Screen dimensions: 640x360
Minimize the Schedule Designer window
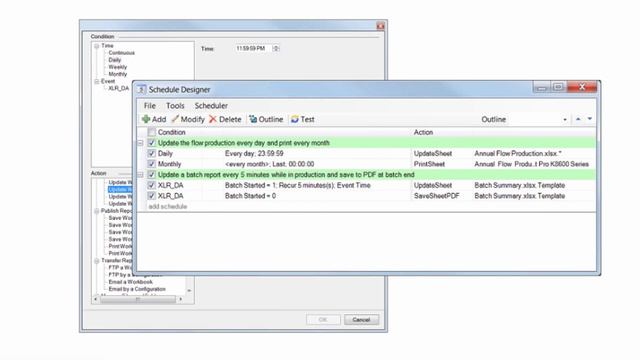(541, 87)
